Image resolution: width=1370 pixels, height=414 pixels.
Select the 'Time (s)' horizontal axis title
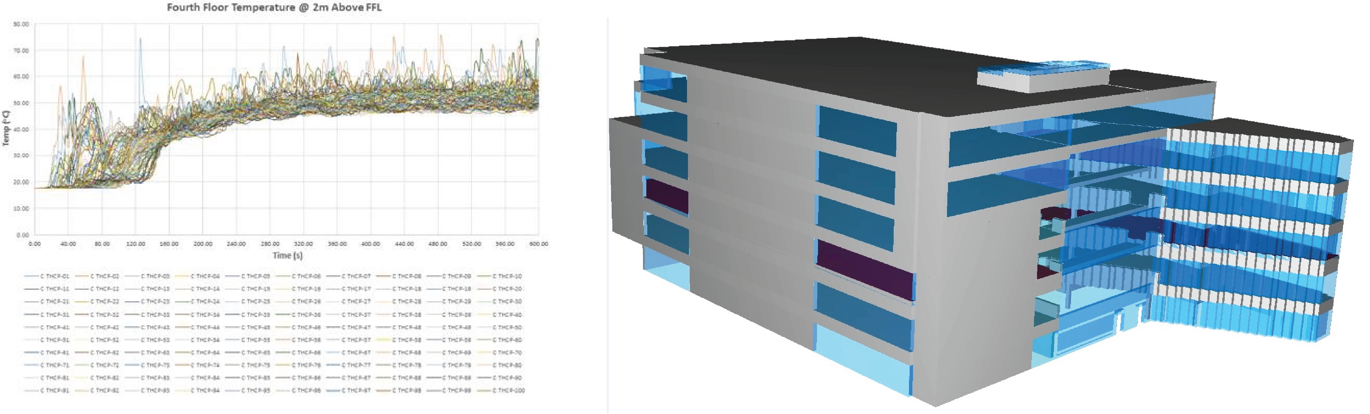(286, 256)
